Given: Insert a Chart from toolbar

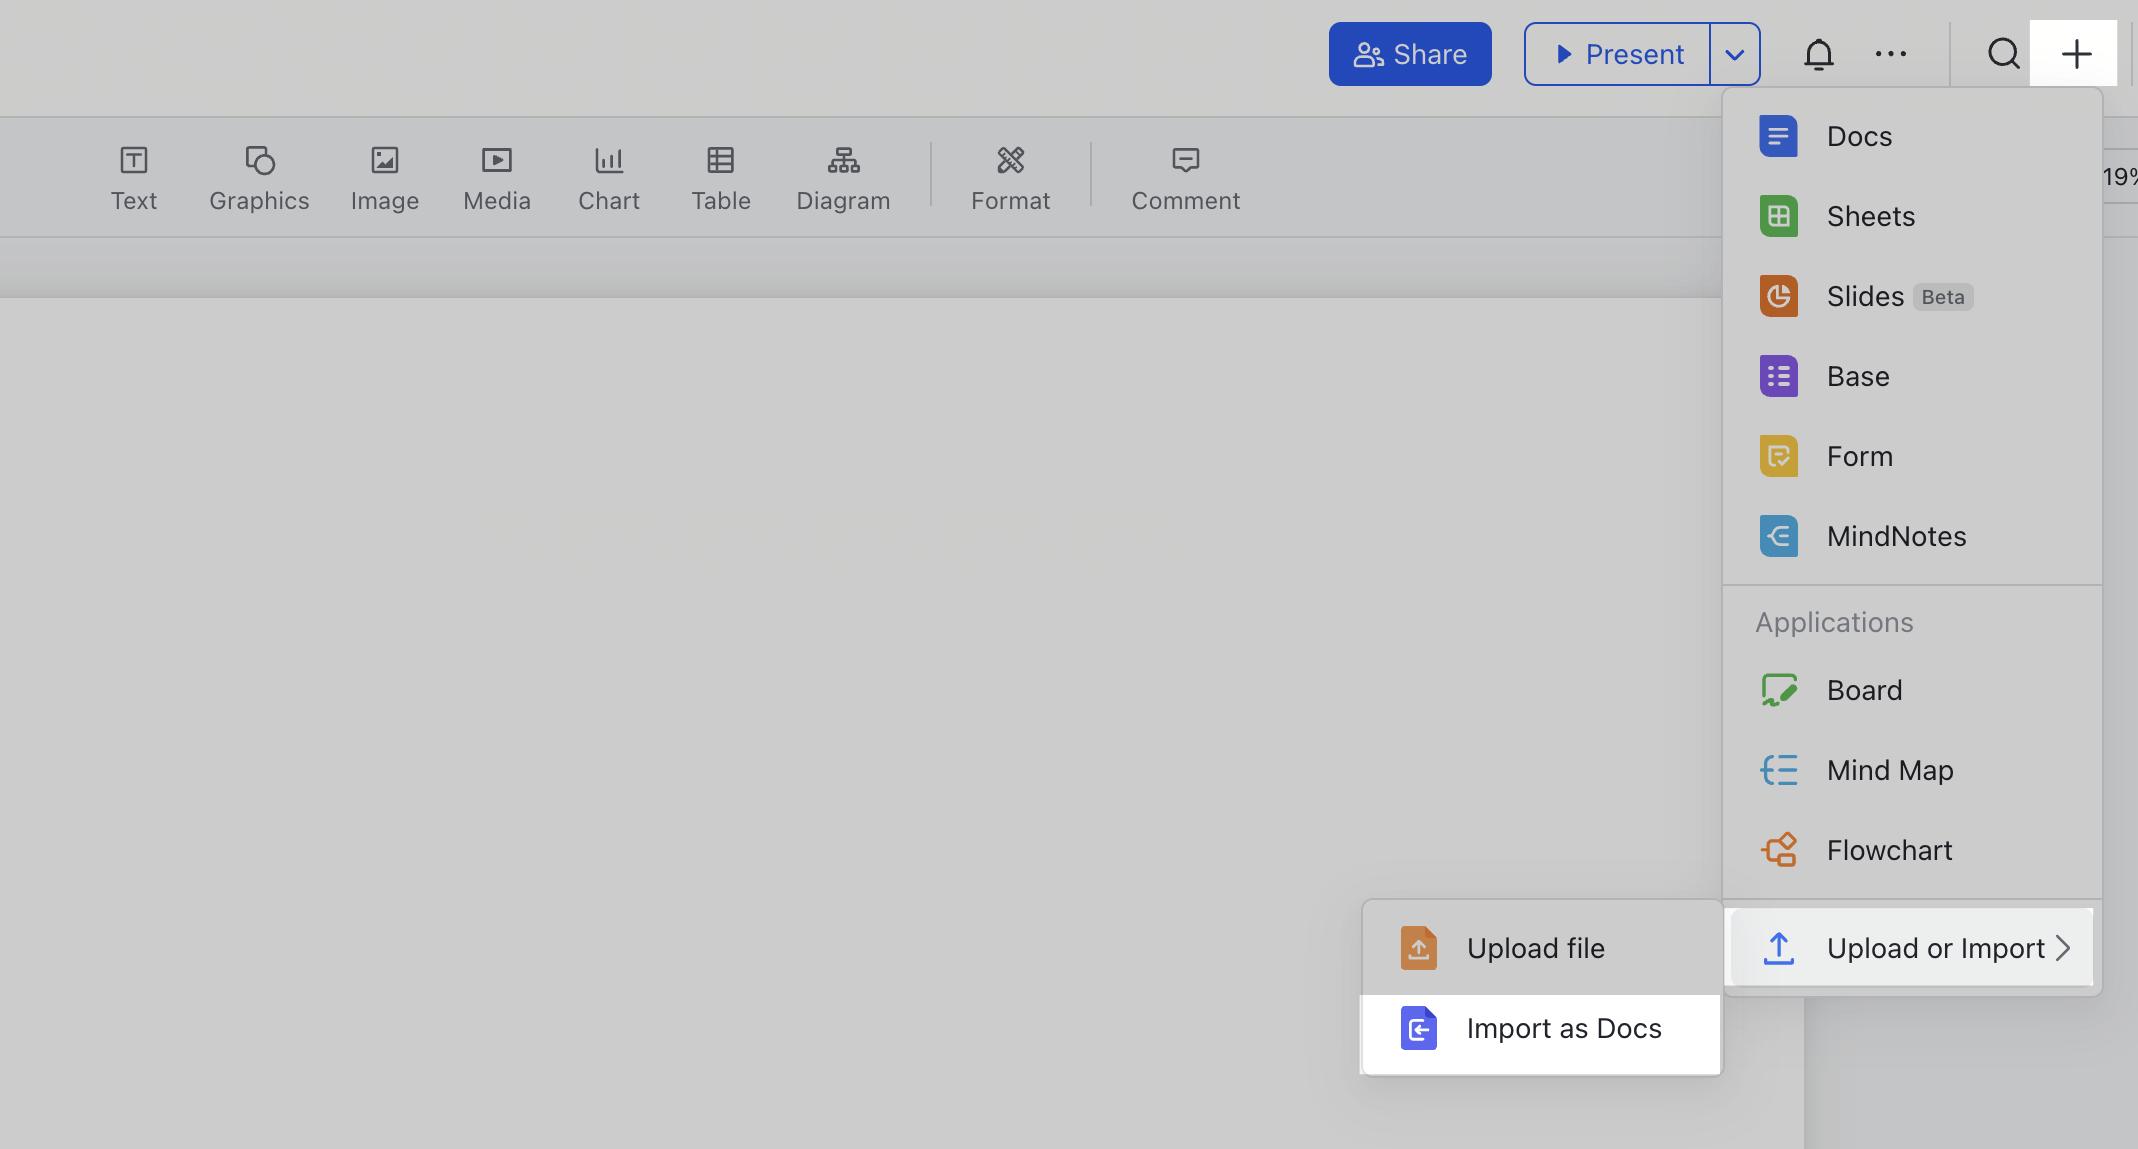Looking at the screenshot, I should 608,178.
